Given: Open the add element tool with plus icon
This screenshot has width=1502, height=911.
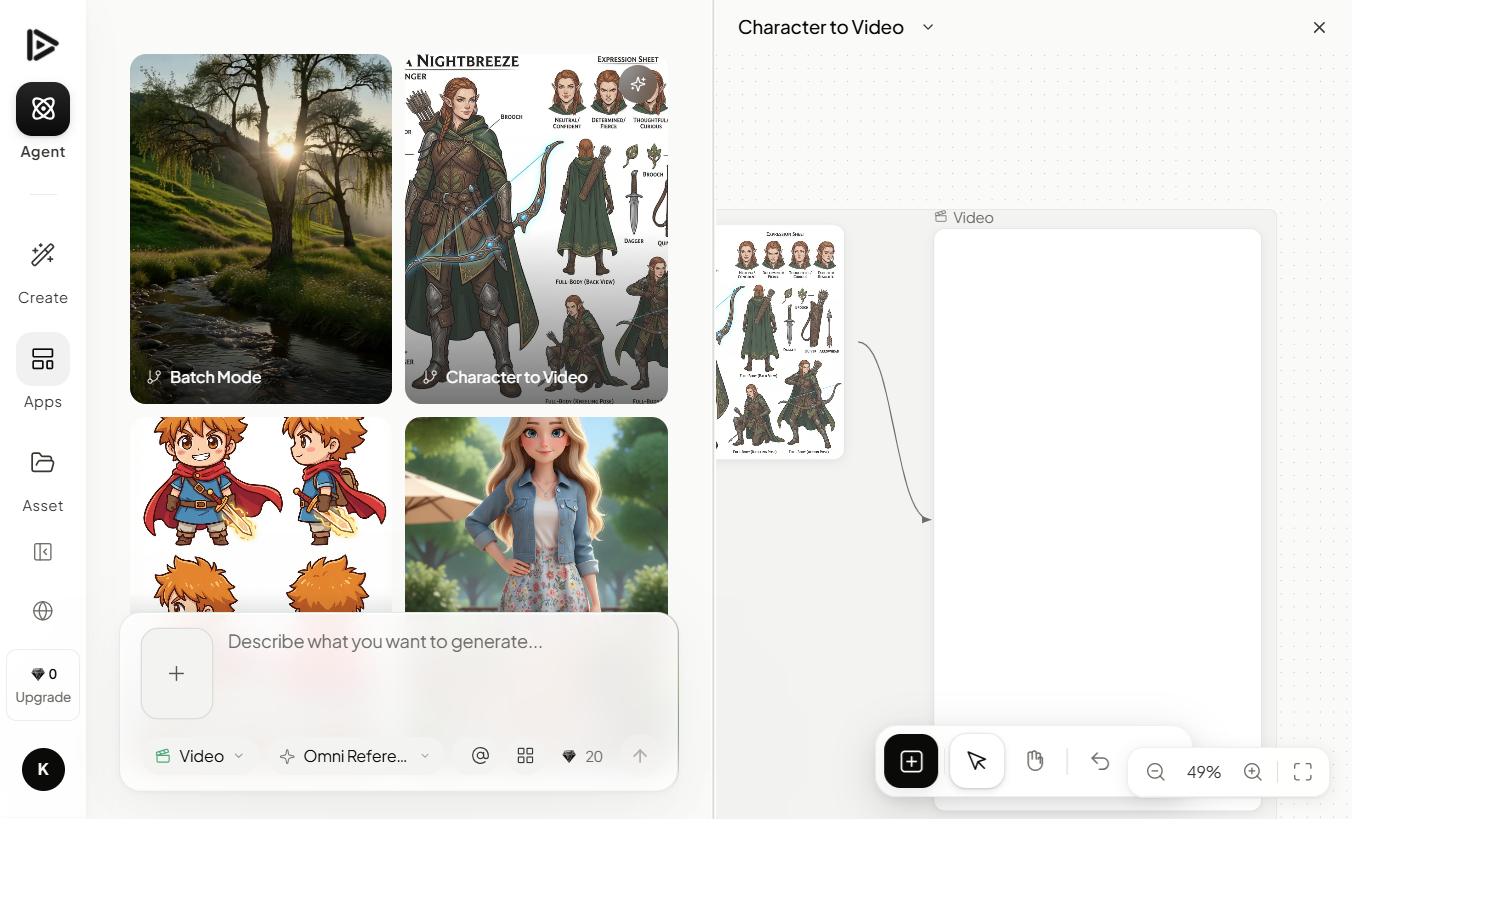Looking at the screenshot, I should (910, 760).
